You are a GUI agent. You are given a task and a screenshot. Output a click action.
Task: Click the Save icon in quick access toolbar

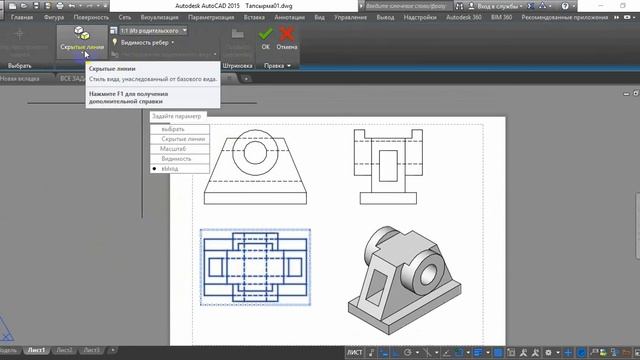tap(36, 6)
